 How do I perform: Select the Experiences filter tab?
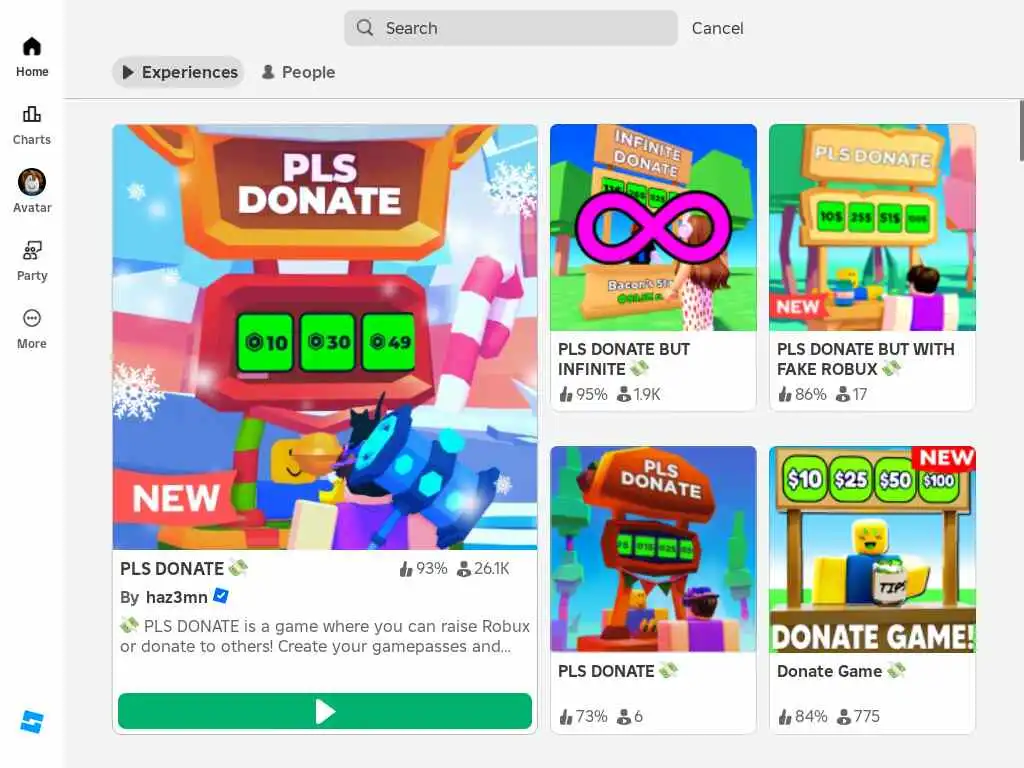[178, 72]
